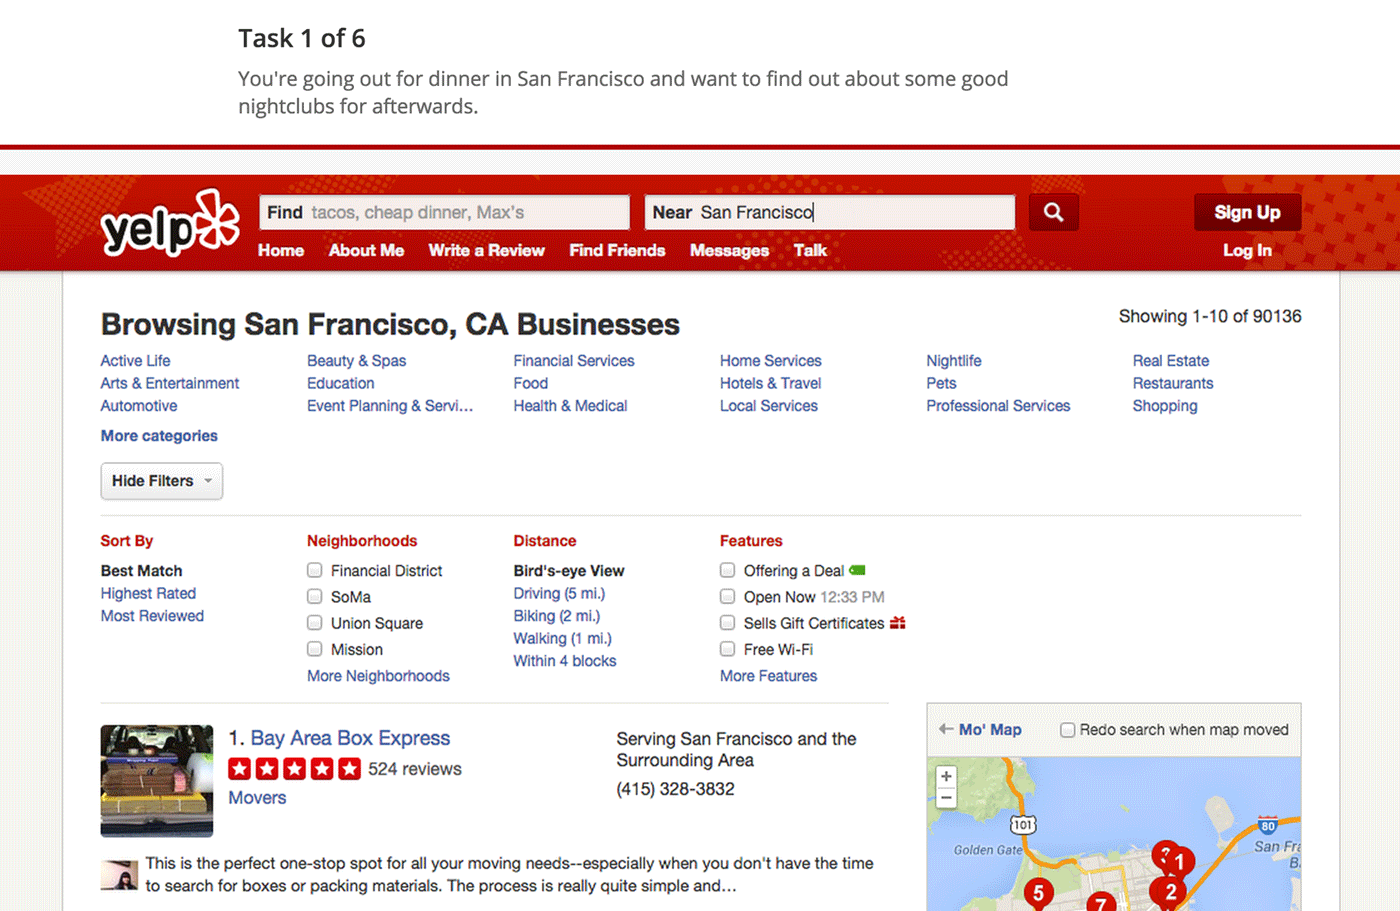Focus the Near location field
This screenshot has width=1400, height=911.
click(x=830, y=212)
